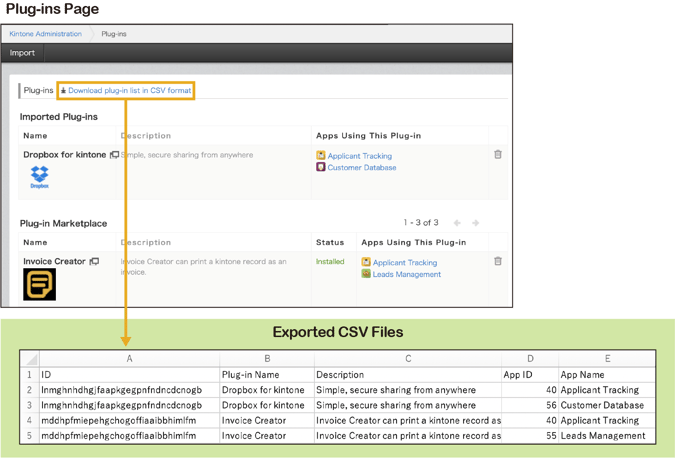Click the '1 - 3 of 3' pagination text
Image resolution: width=675 pixels, height=458 pixels.
(x=421, y=223)
